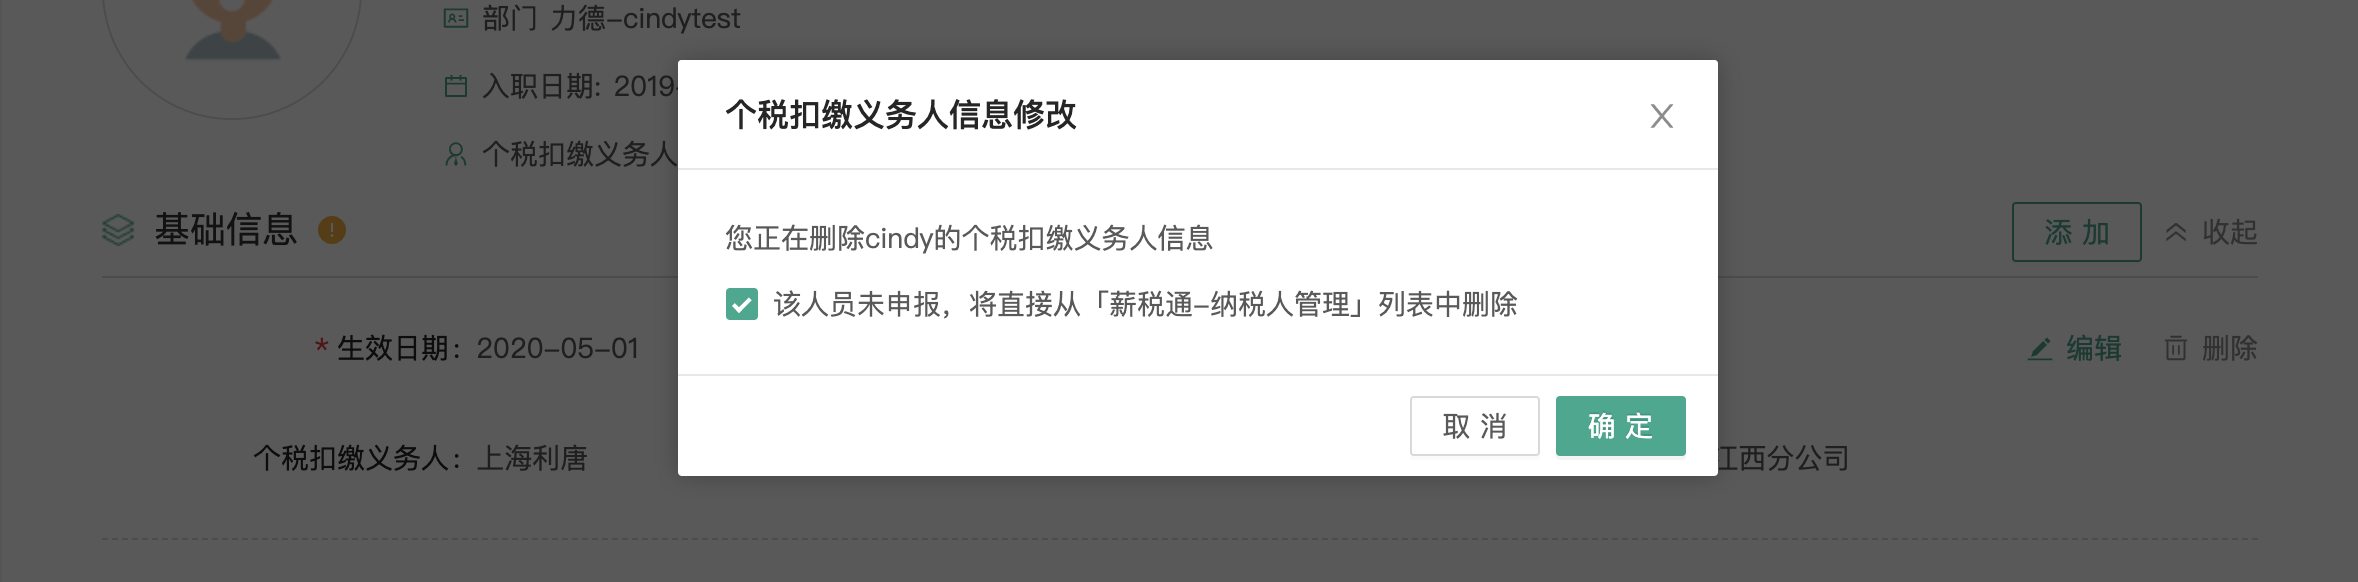Click the 该人员未申报 checkbox label text
Screen dimensions: 2358x582
click(x=1145, y=304)
